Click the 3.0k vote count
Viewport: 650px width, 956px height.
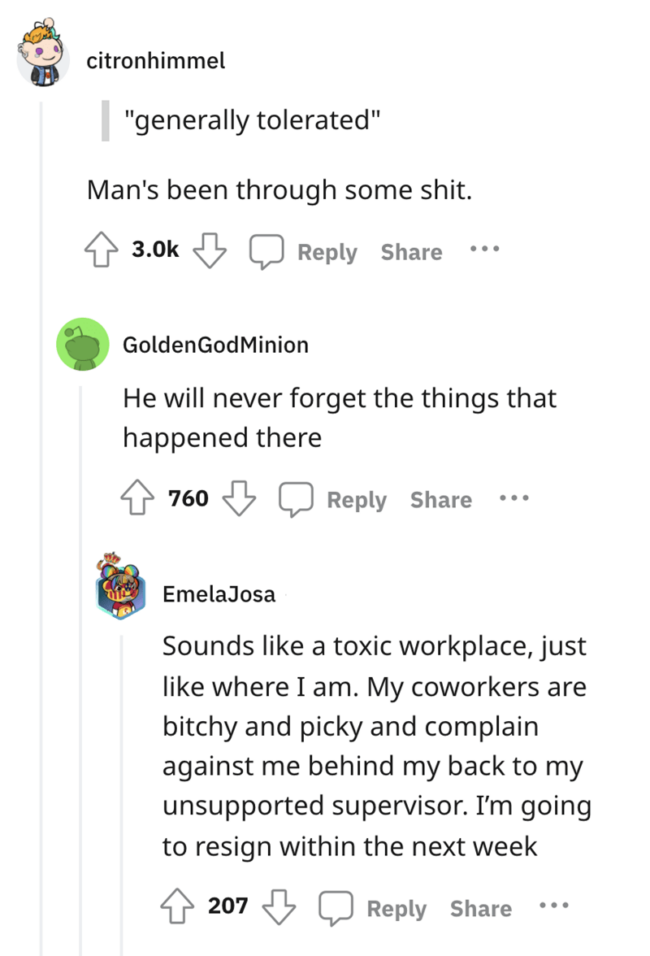point(154,248)
